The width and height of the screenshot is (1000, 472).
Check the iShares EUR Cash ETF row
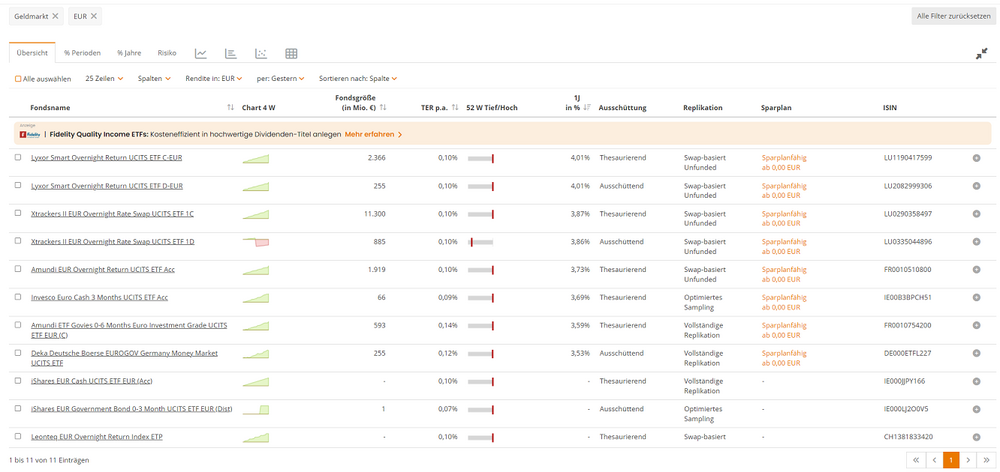pos(18,381)
